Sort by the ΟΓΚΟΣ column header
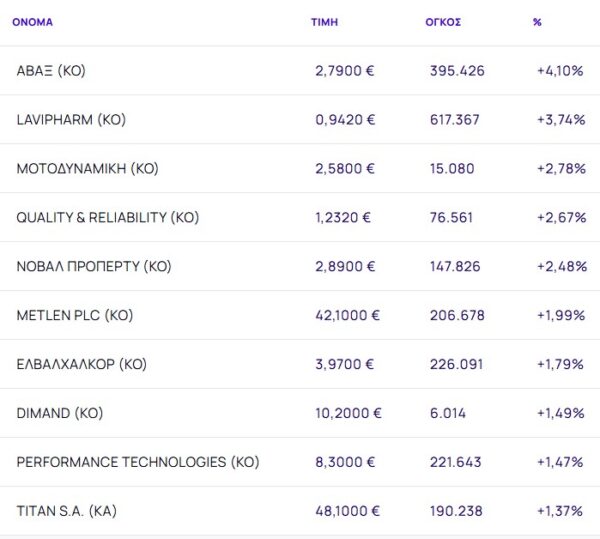This screenshot has width=600, height=539. click(x=443, y=22)
